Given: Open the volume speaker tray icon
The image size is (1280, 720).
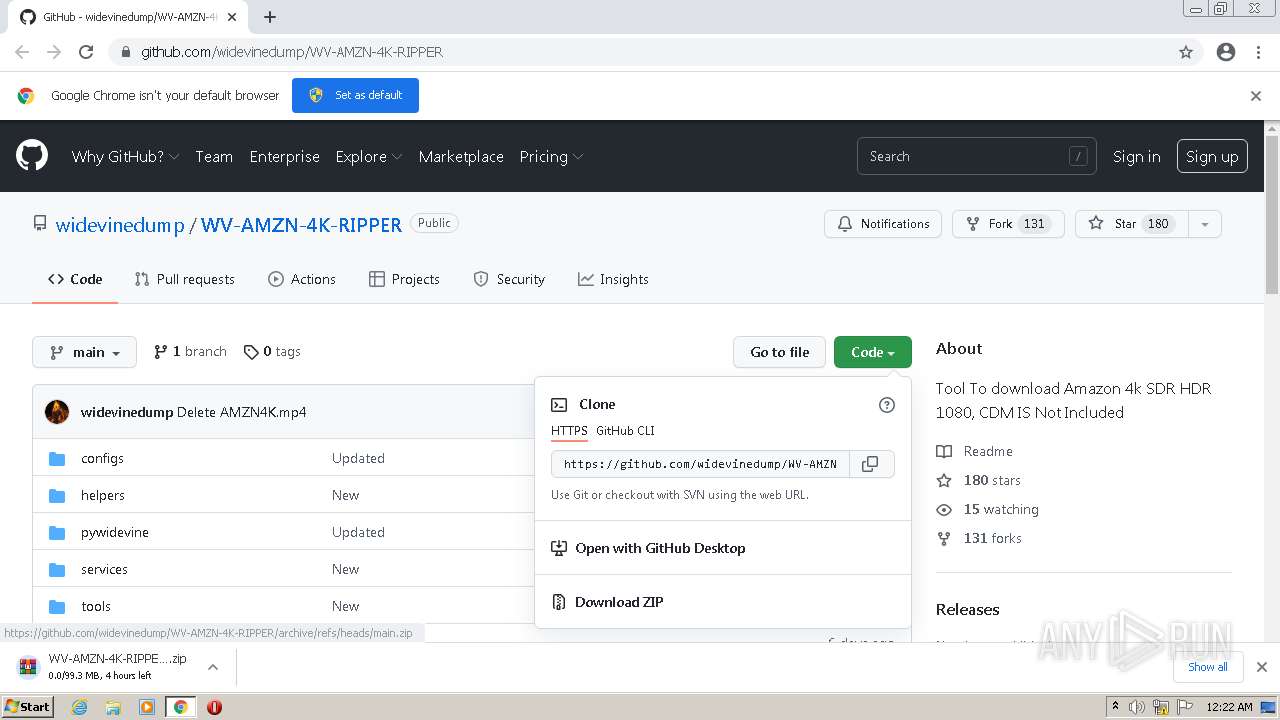Looking at the screenshot, I should pyautogui.click(x=1137, y=707).
